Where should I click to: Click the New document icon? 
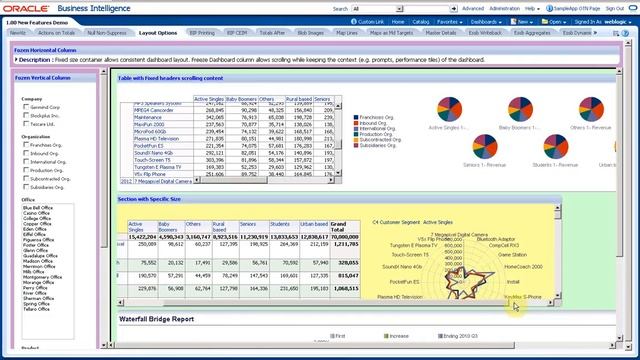[x=513, y=22]
